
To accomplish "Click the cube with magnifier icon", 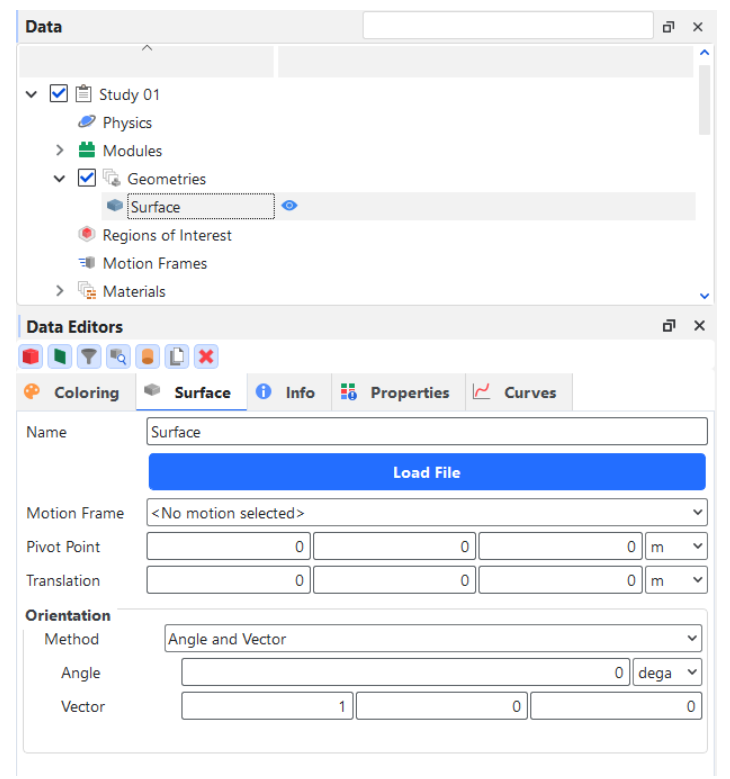I will [x=118, y=357].
